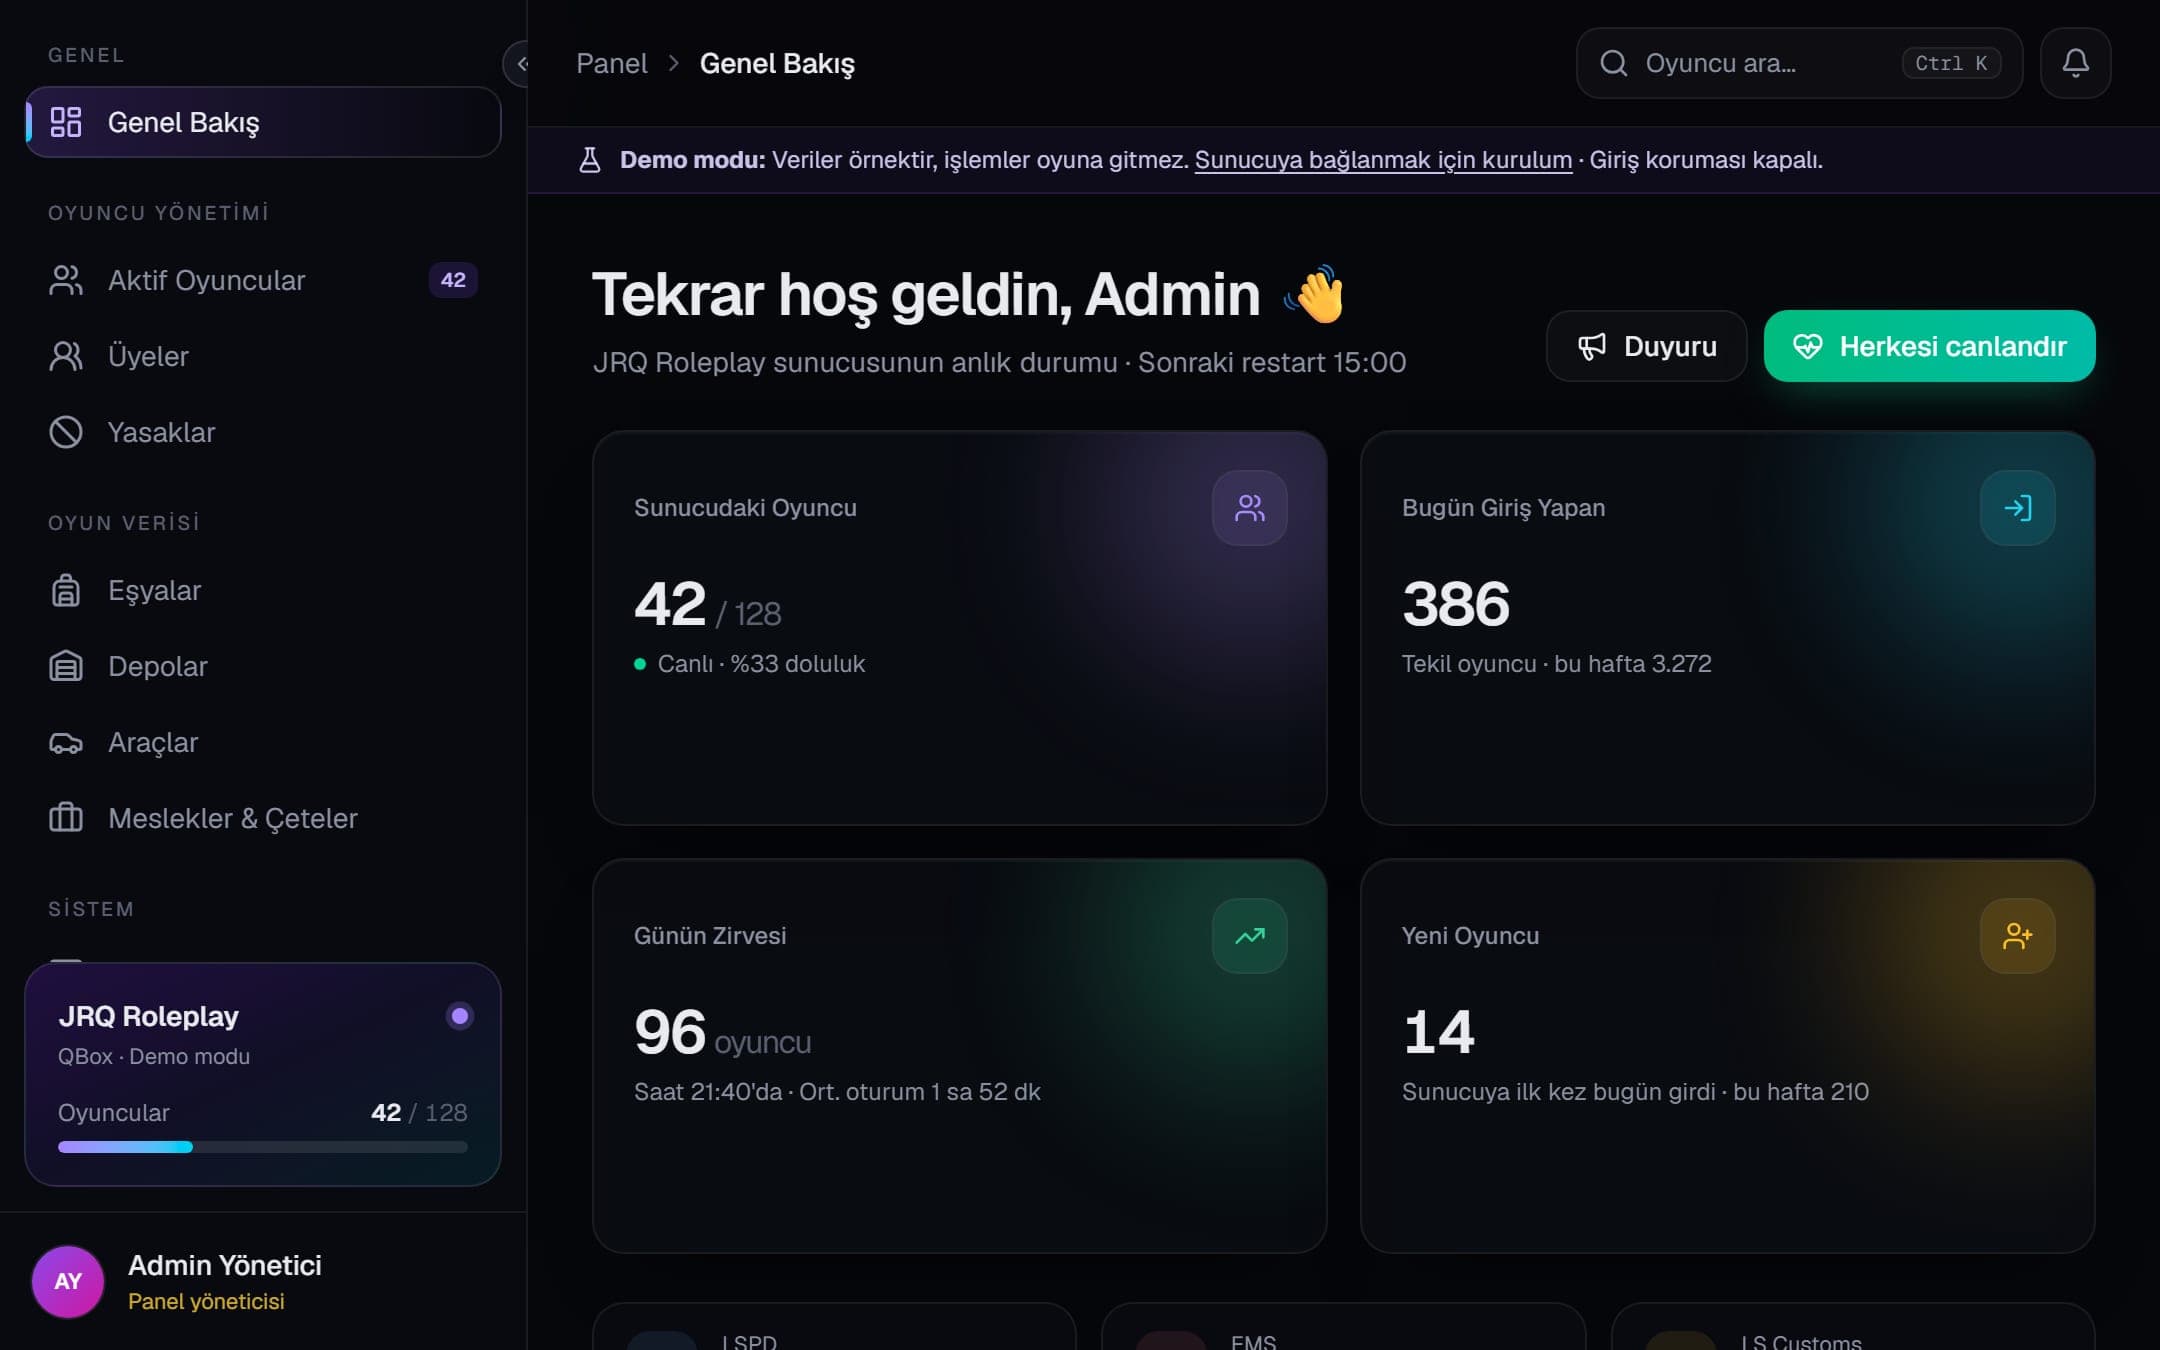Click the 14 value in the Yeni Oyuncu card

coord(1439,1032)
